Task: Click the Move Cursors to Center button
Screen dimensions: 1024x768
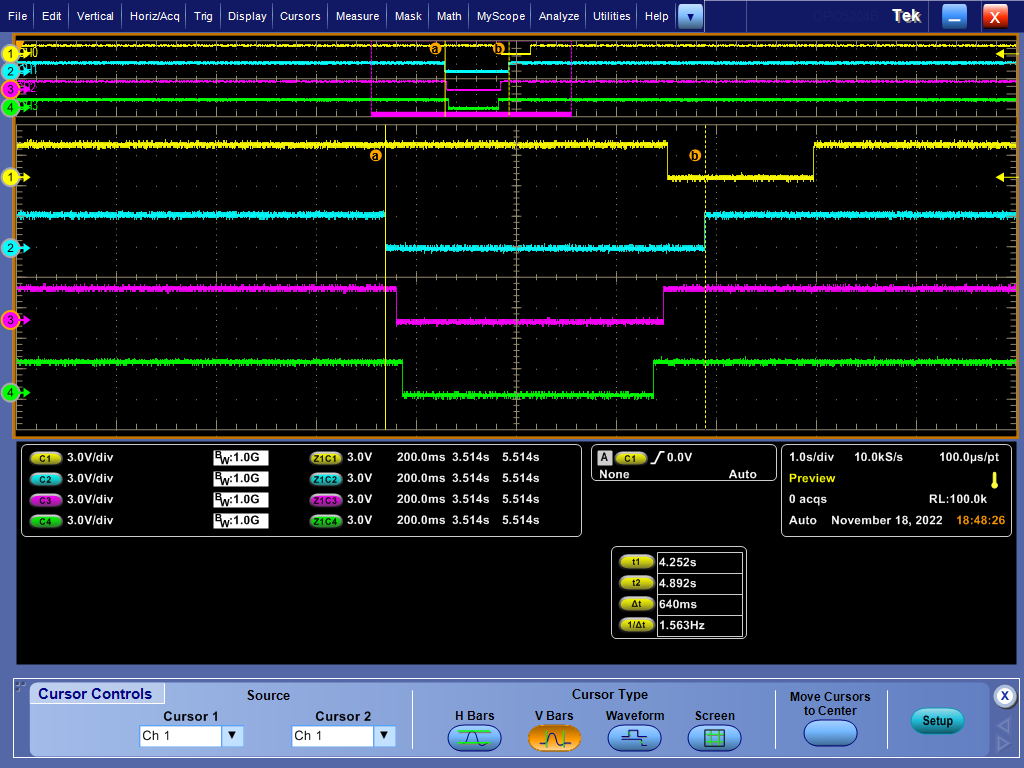Action: click(x=830, y=733)
